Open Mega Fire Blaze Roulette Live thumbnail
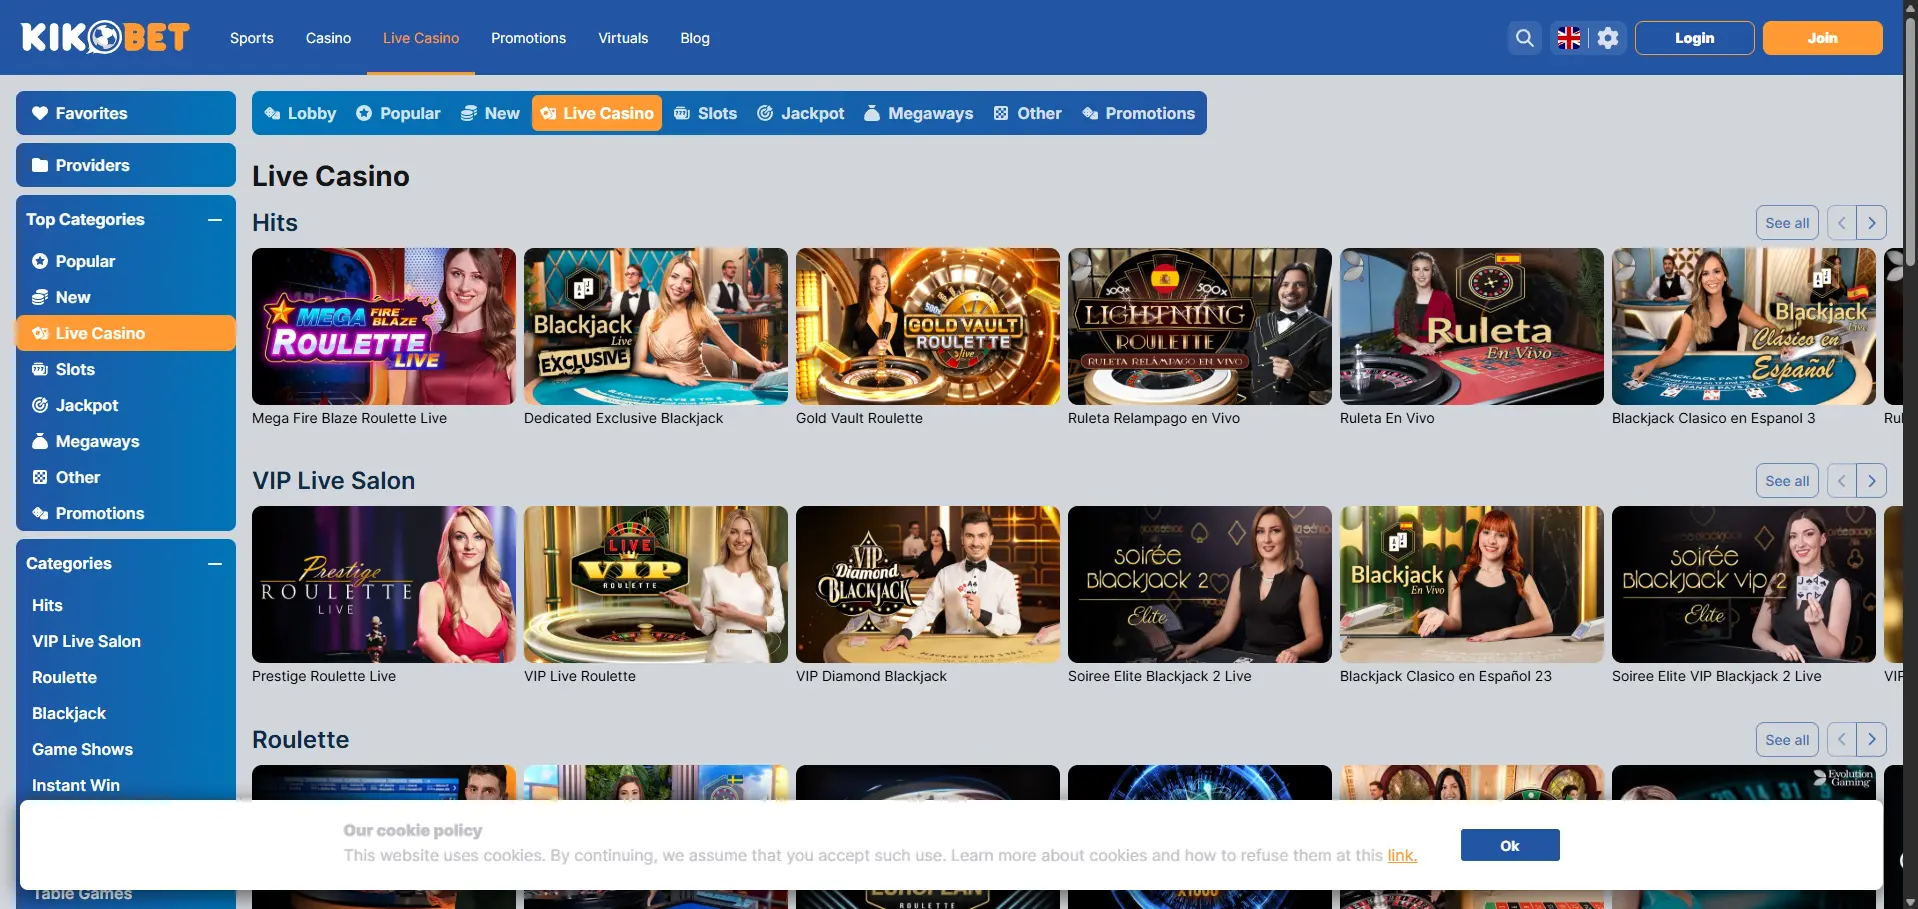 pos(384,326)
